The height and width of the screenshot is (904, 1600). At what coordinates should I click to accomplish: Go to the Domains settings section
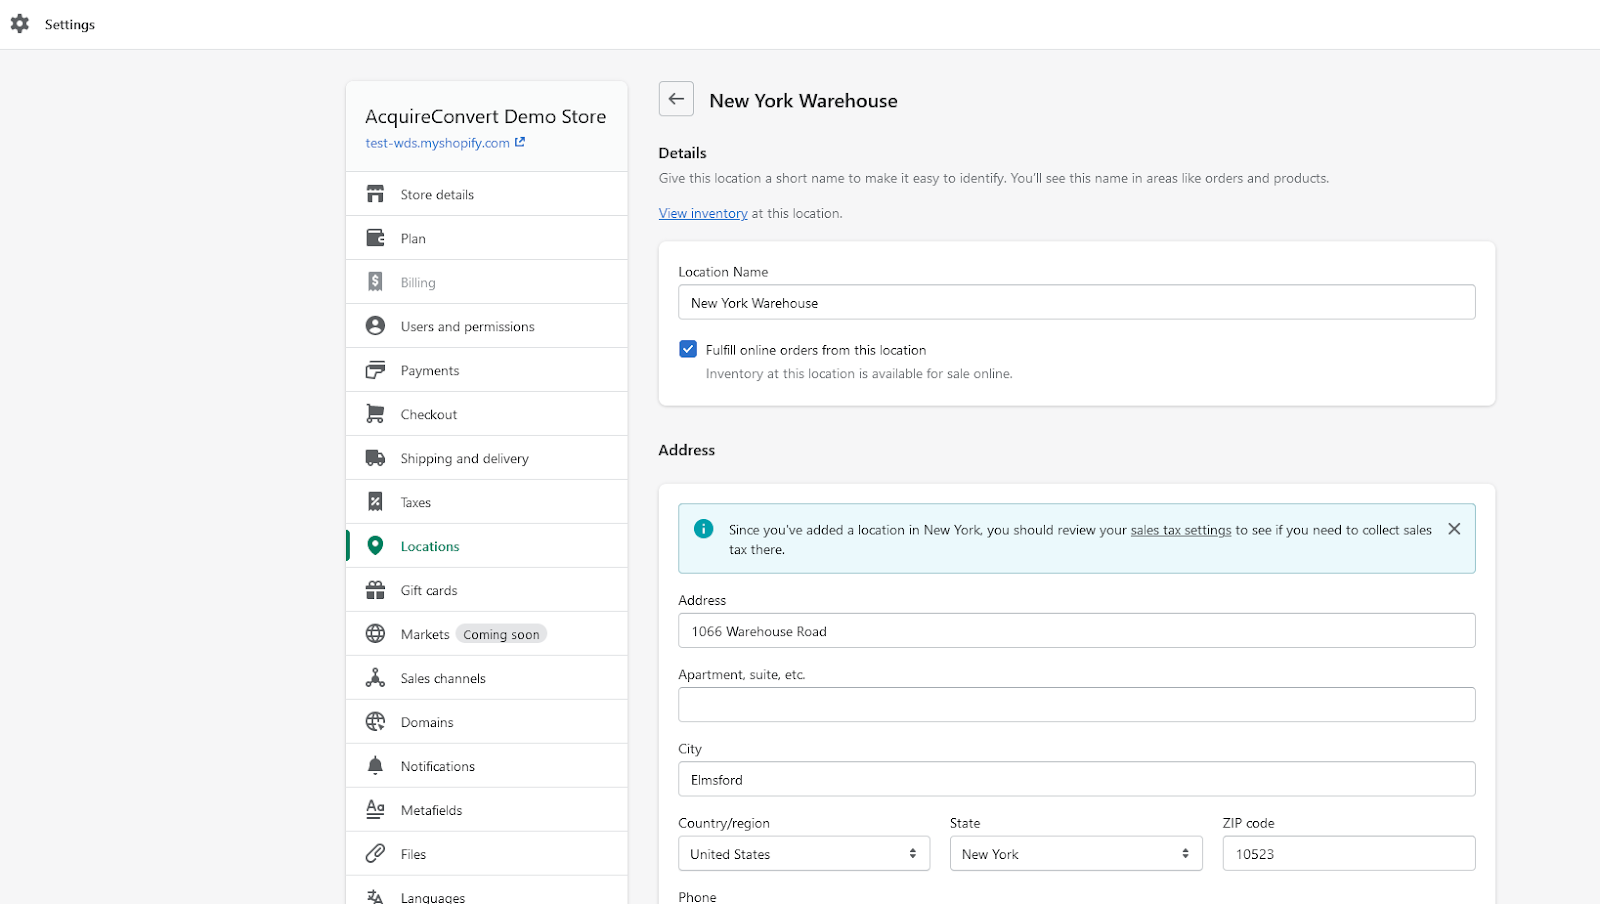427,722
